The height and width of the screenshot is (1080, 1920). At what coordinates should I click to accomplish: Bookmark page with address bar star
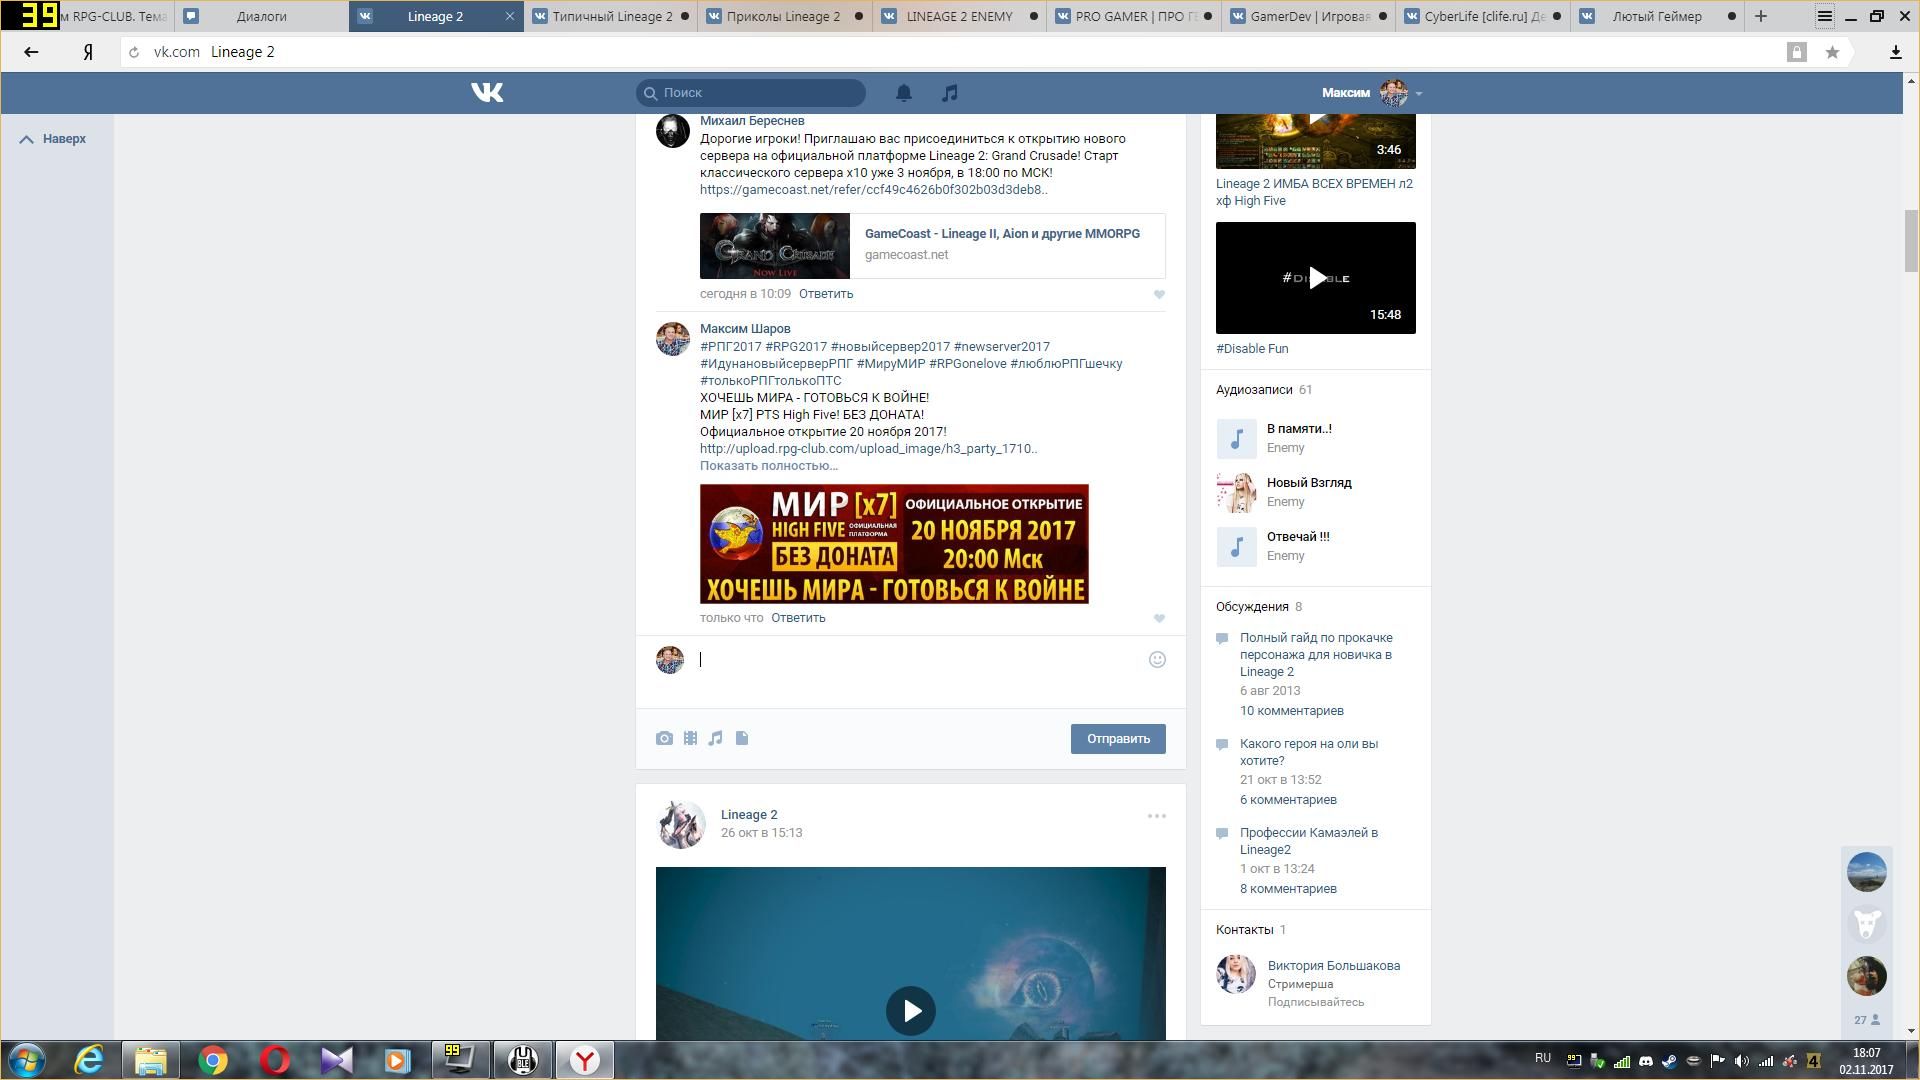pos(1832,52)
